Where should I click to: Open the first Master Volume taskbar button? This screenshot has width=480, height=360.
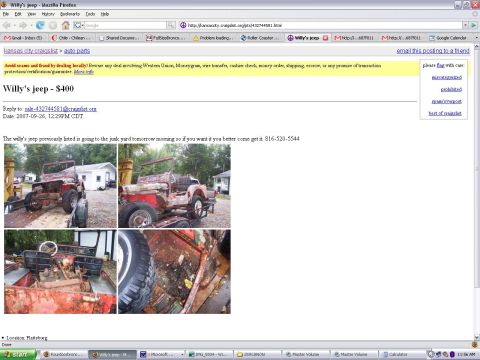point(307,354)
